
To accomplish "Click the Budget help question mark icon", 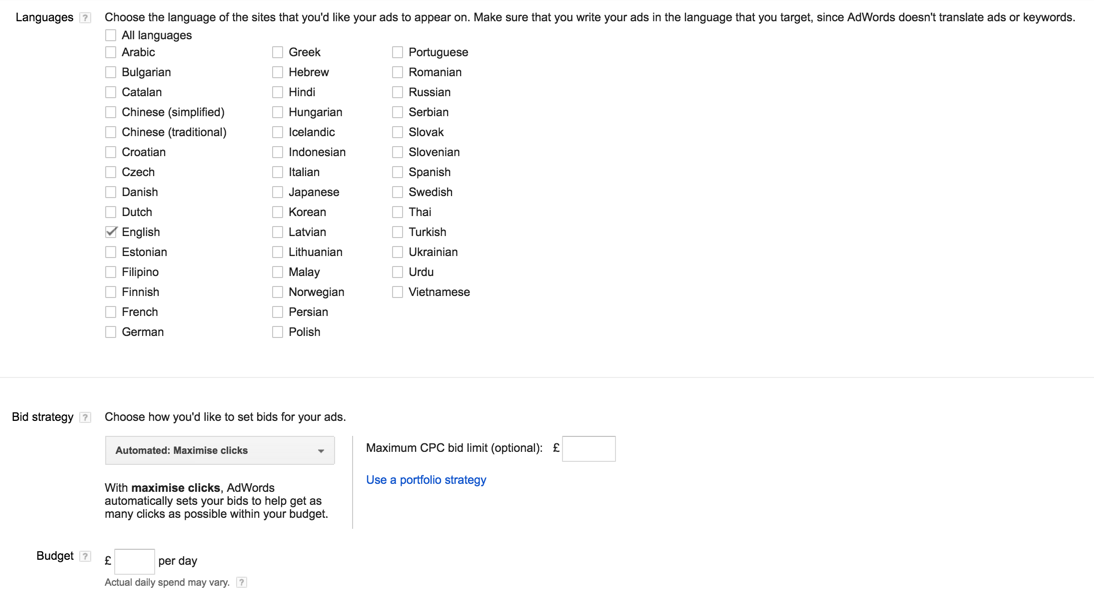I will click(85, 557).
